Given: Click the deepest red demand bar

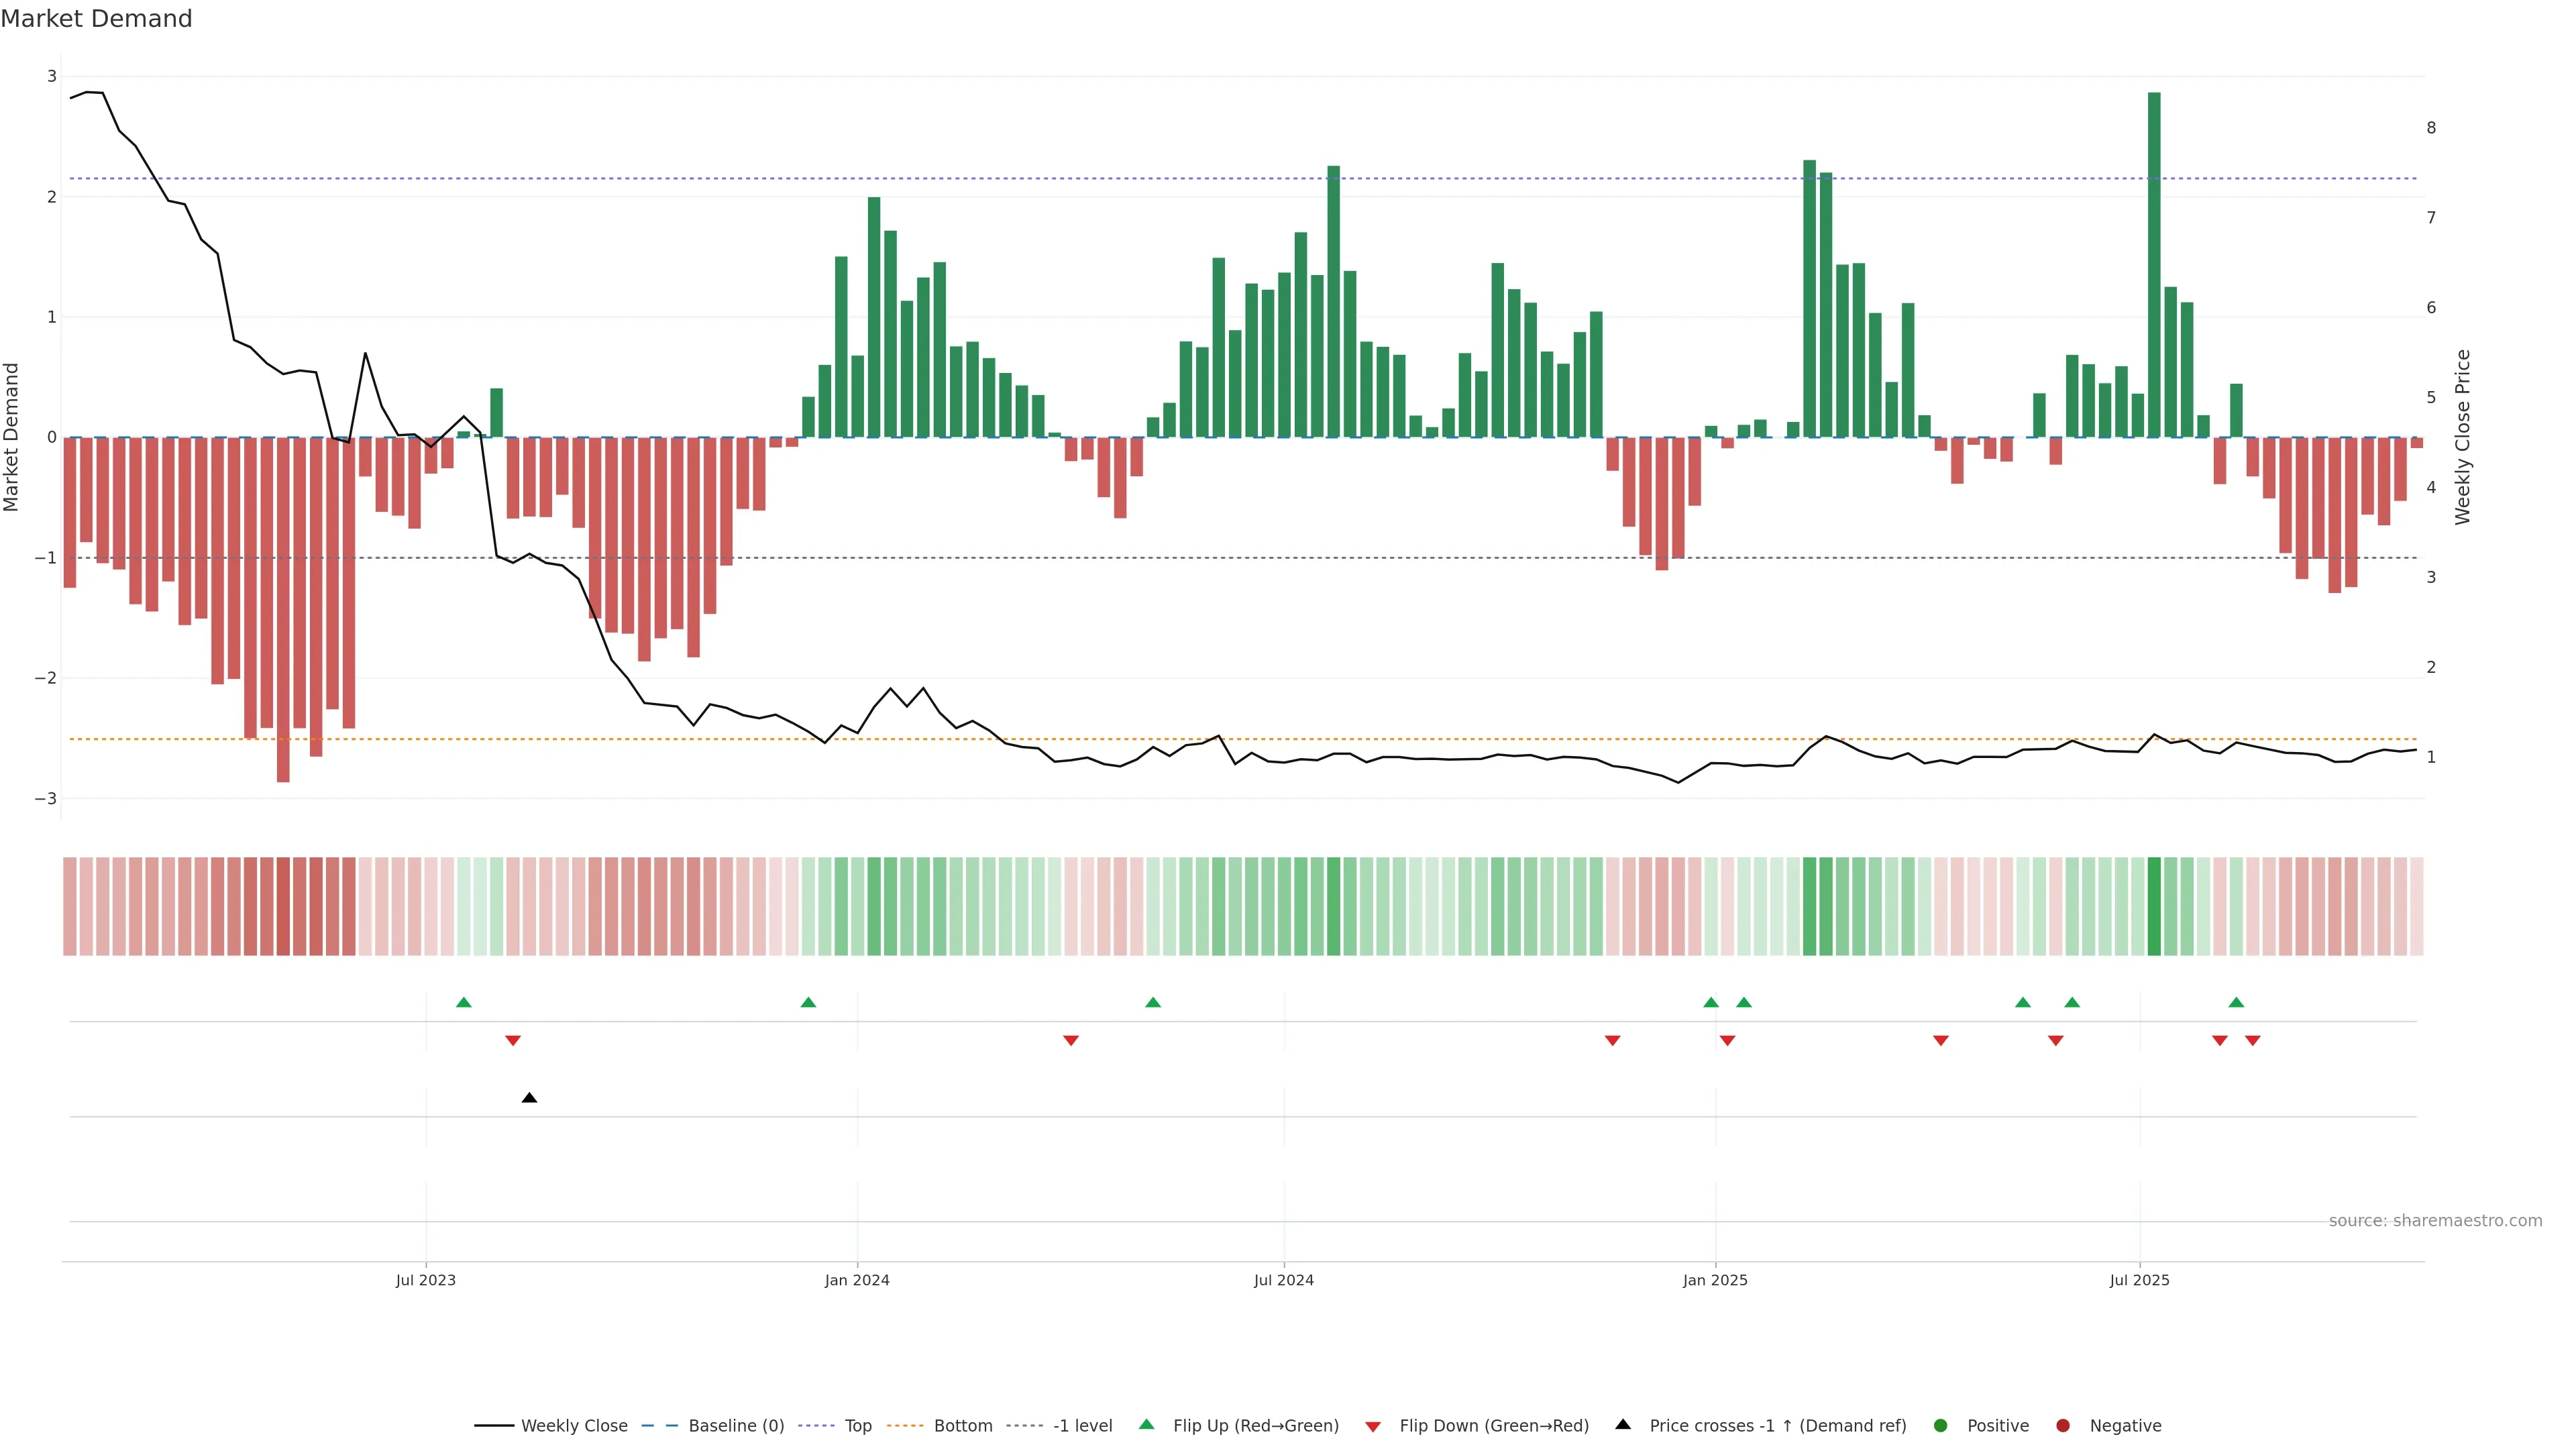Looking at the screenshot, I should pyautogui.click(x=283, y=610).
